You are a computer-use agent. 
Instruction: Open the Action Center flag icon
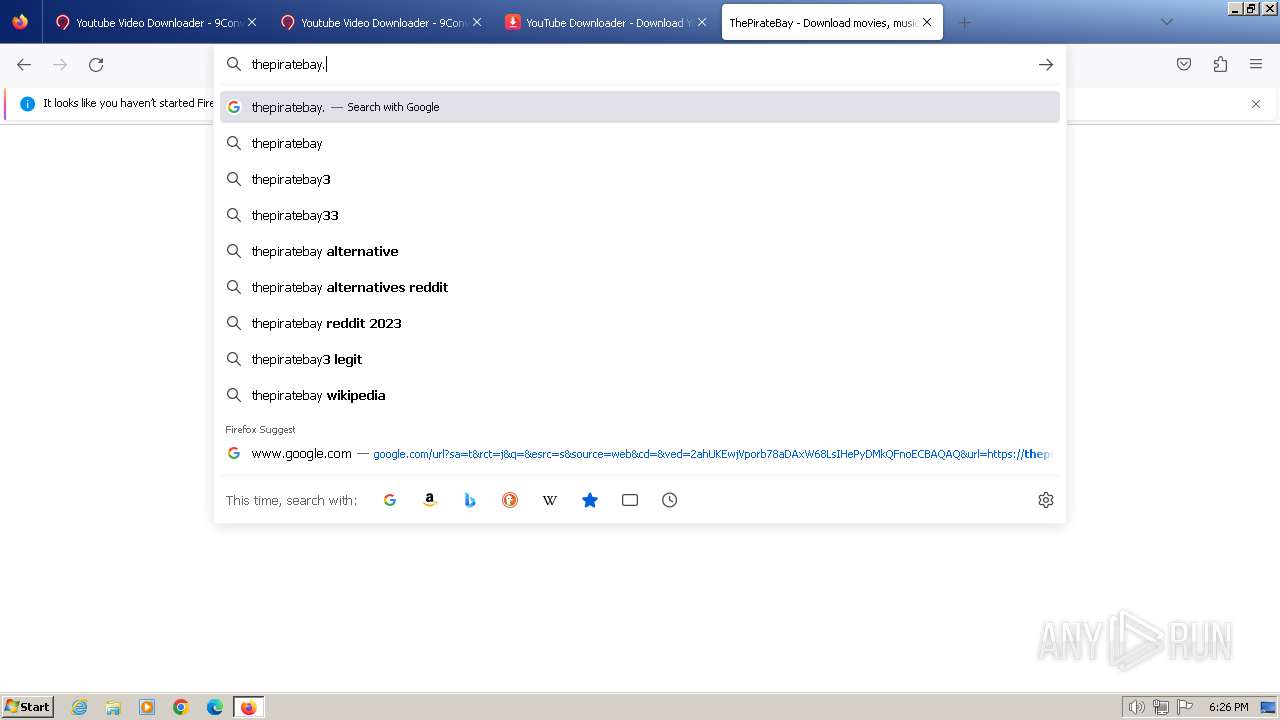tap(1184, 707)
